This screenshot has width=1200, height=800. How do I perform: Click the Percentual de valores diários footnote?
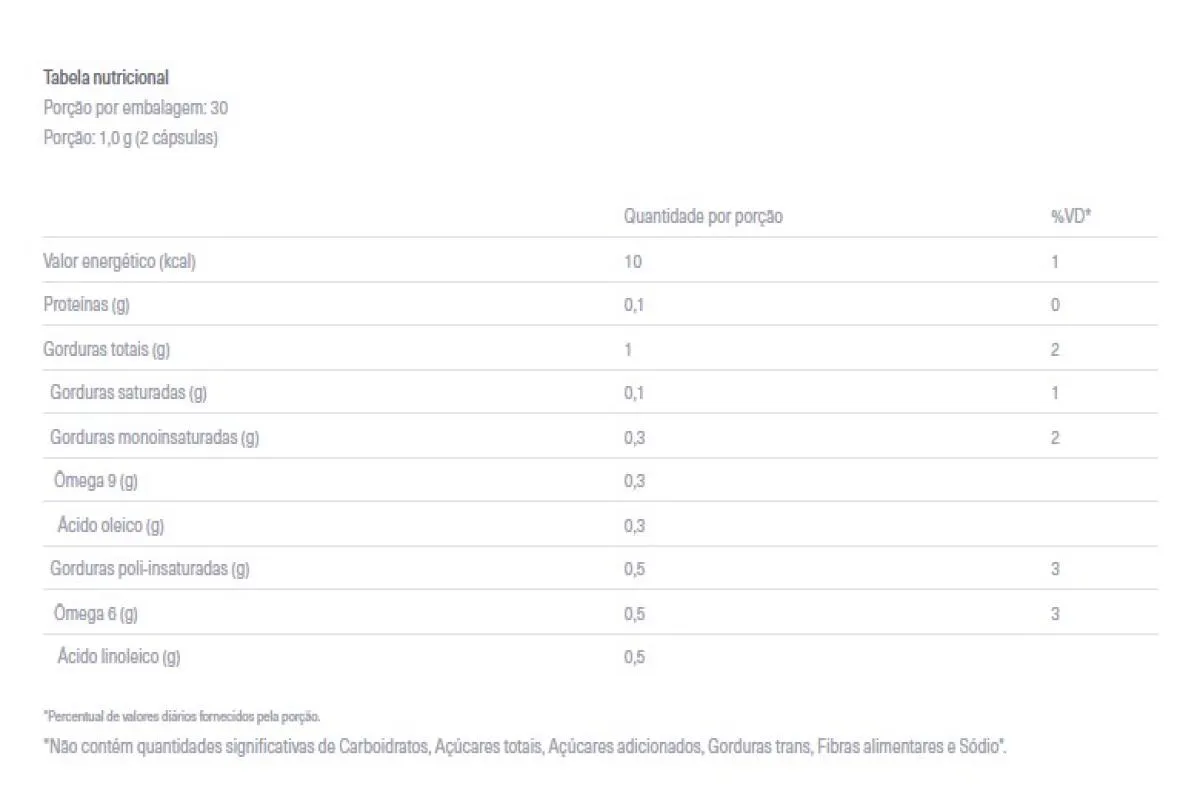coord(182,716)
